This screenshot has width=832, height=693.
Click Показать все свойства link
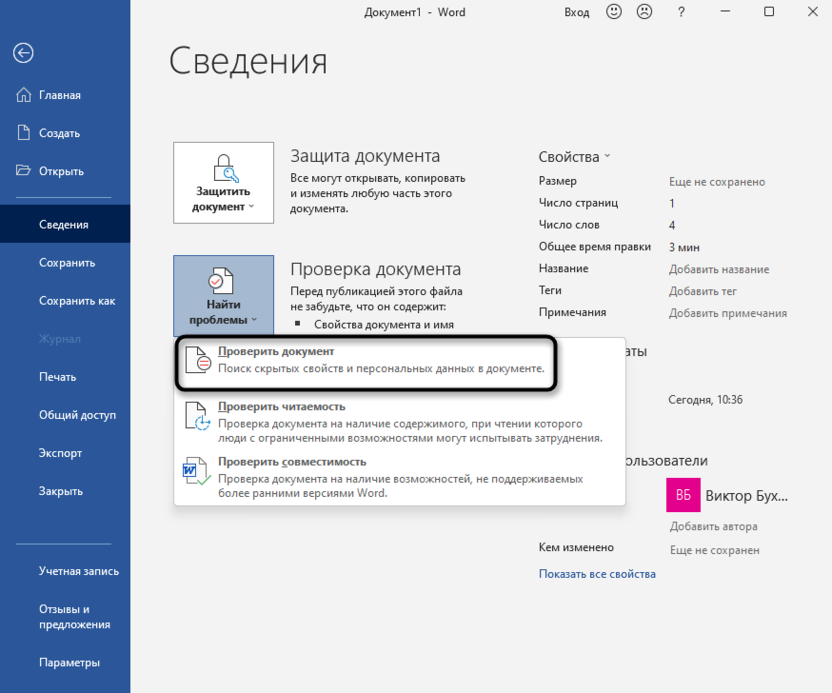[597, 574]
